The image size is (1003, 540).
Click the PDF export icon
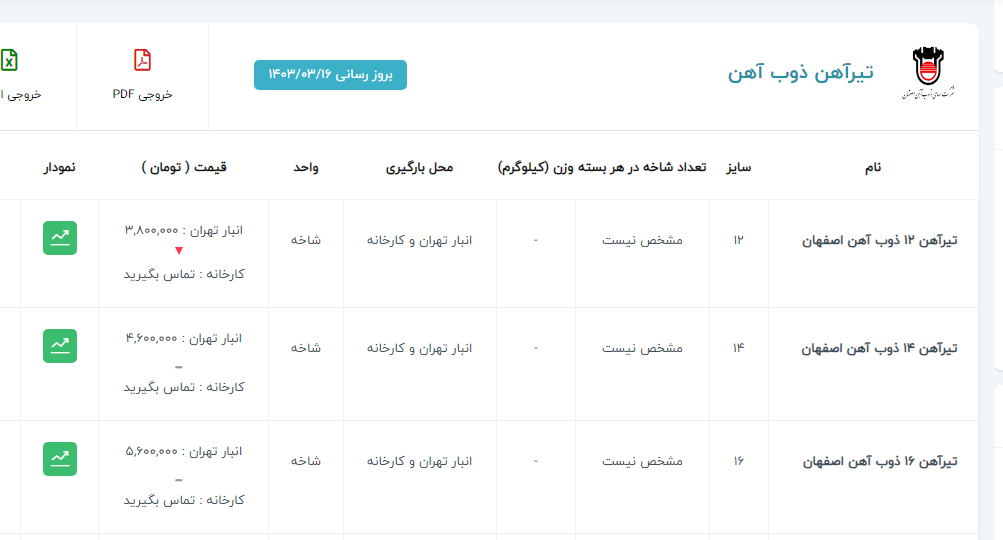[142, 60]
